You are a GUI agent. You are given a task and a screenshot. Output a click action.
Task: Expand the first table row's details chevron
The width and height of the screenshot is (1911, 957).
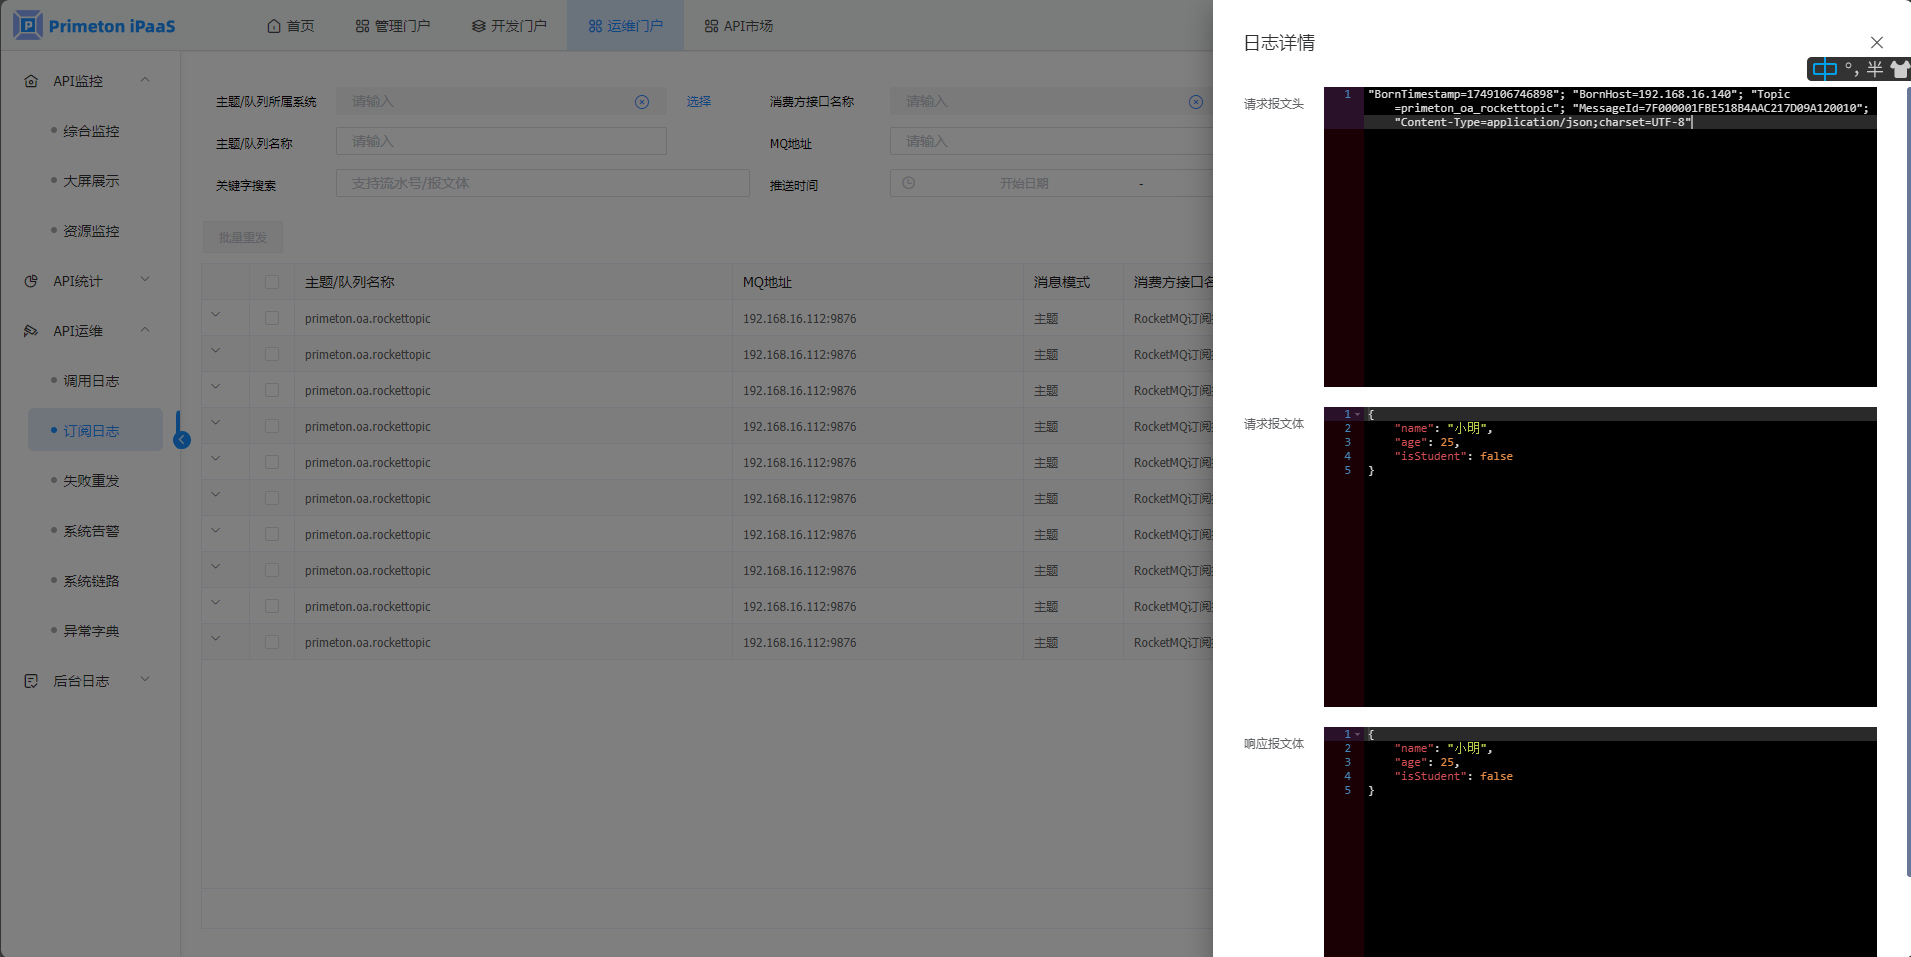pos(216,316)
